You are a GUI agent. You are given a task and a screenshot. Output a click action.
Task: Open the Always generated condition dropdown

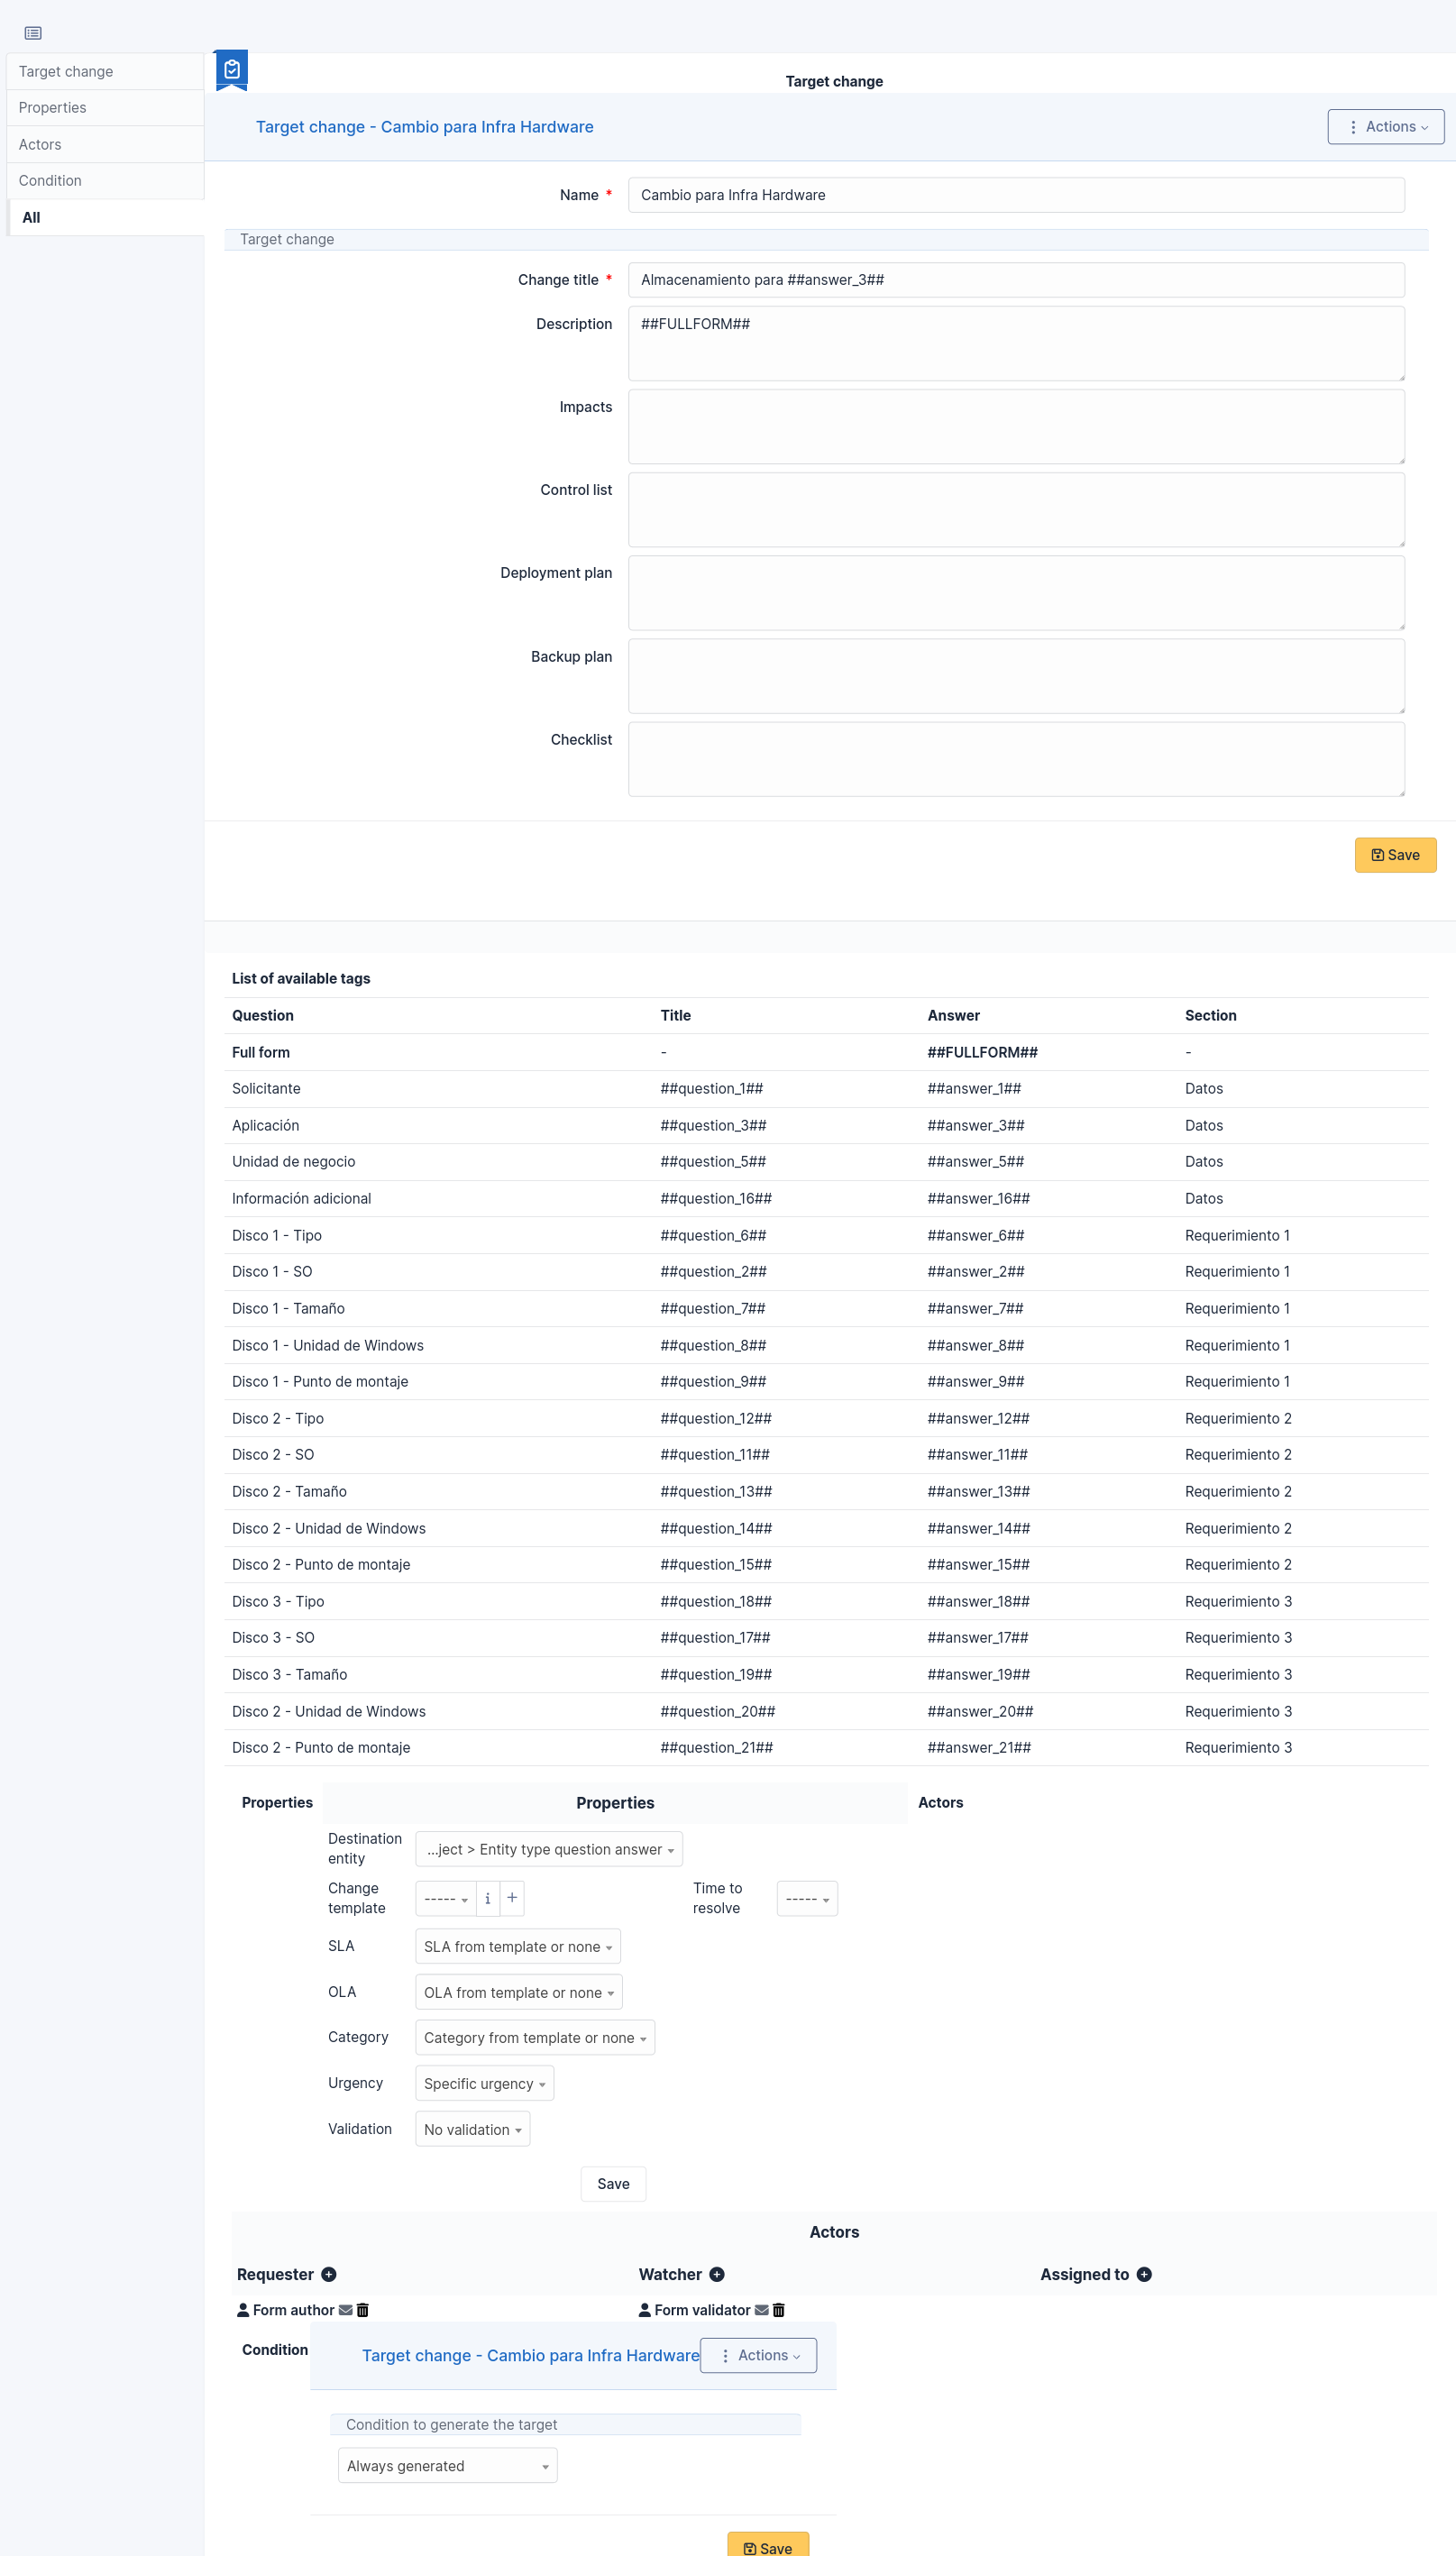(x=446, y=2465)
